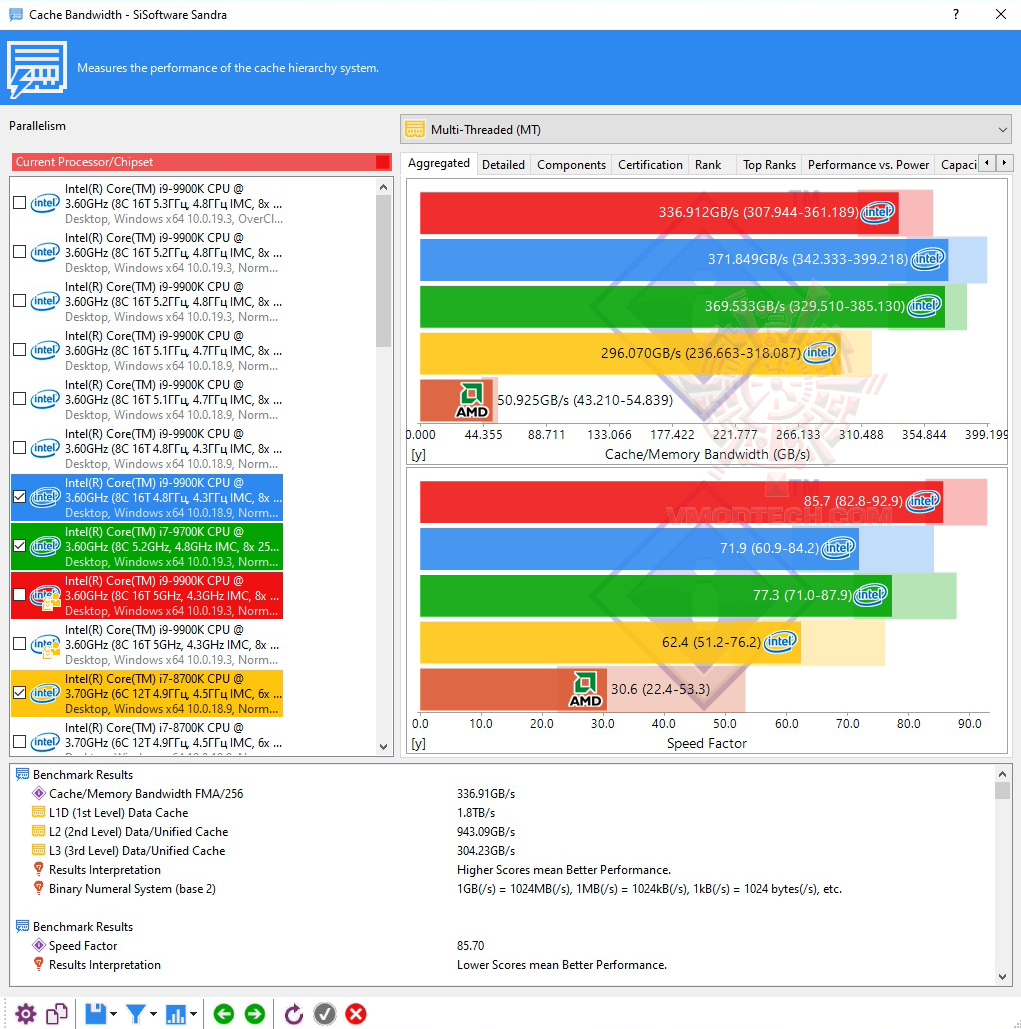
Task: Close the Cache Bandwidth window
Action: (1001, 14)
